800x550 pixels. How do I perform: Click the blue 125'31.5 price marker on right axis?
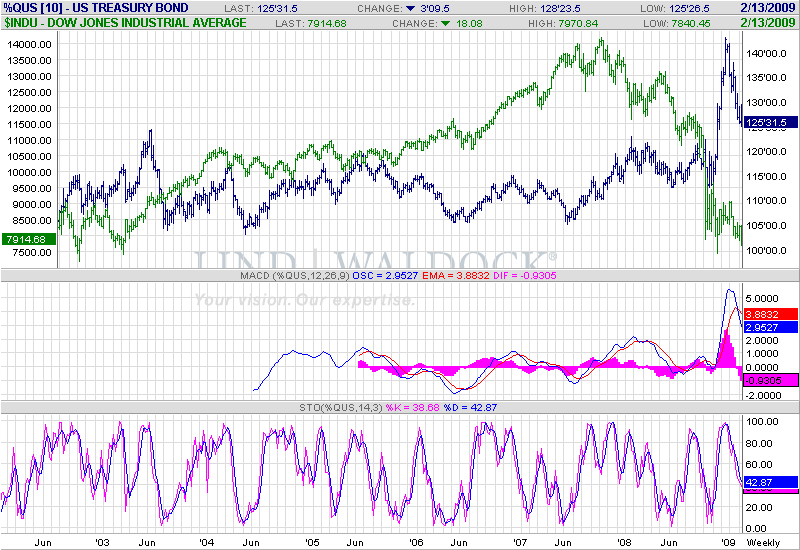click(770, 122)
